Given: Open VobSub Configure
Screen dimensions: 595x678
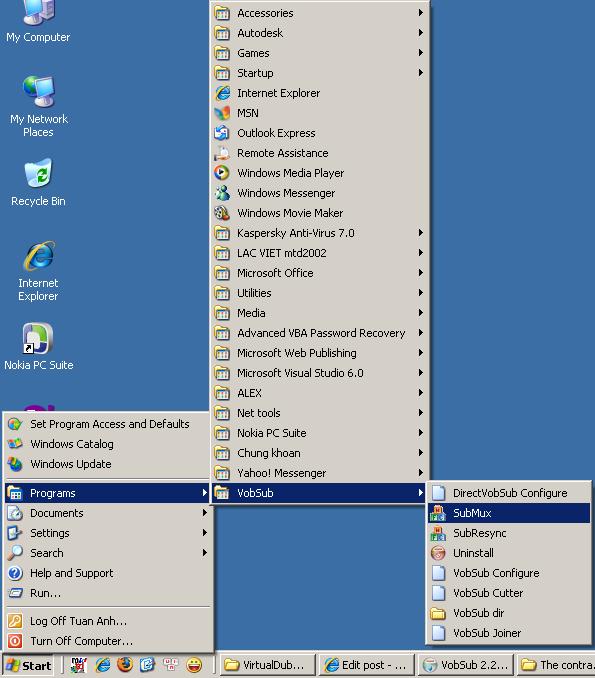Looking at the screenshot, I should tap(509, 573).
